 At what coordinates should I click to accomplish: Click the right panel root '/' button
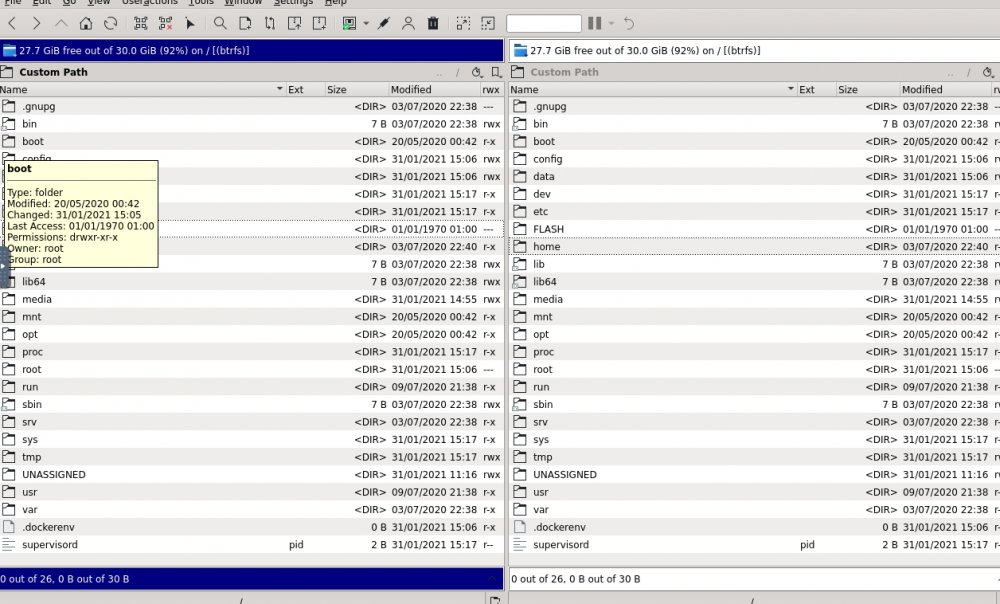969,73
